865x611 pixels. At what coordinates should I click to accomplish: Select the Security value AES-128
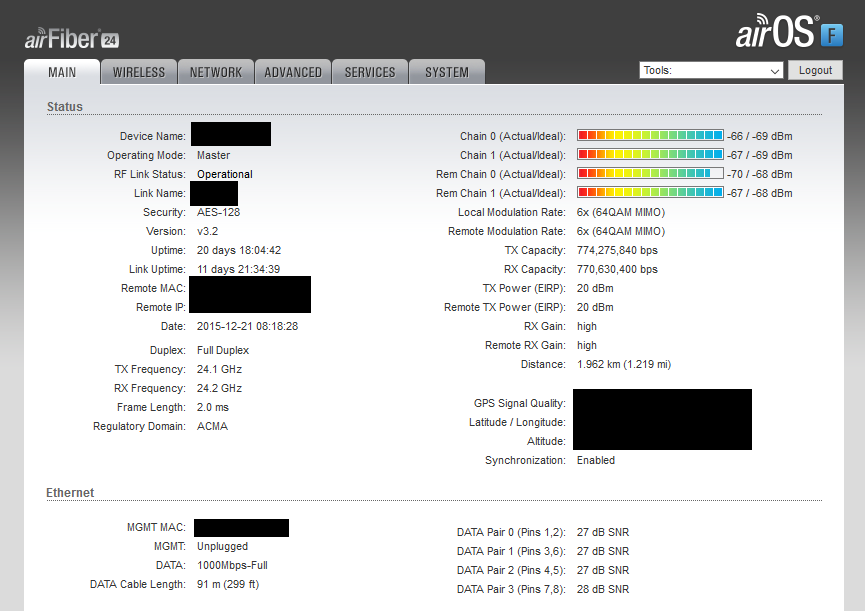point(218,212)
